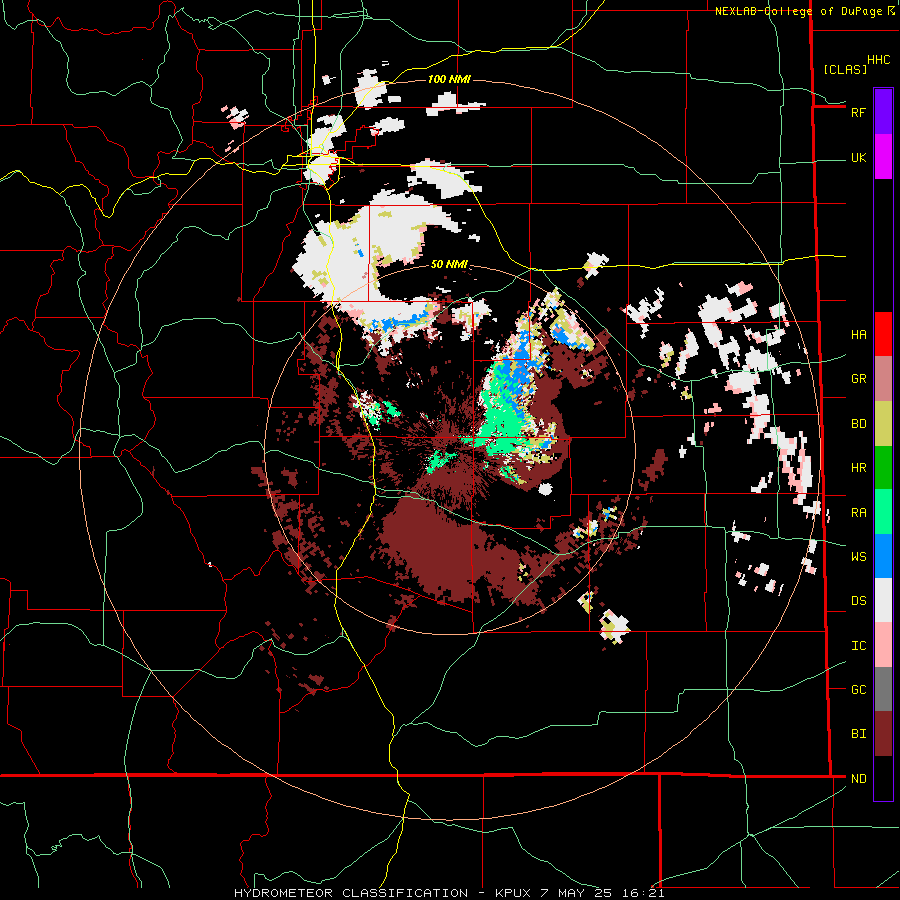The height and width of the screenshot is (900, 900).
Task: Click the [CLAS] units label
Action: tap(845, 69)
